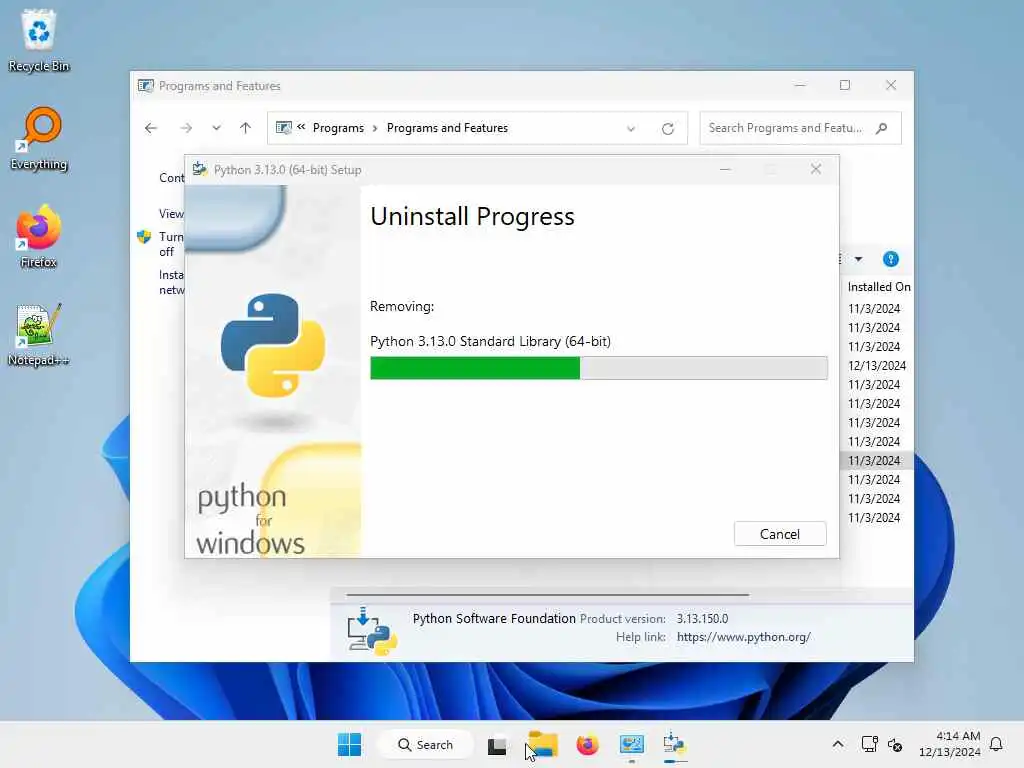Image resolution: width=1024 pixels, height=768 pixels.
Task: Sort by the Installed On column
Action: pyautogui.click(x=878, y=287)
